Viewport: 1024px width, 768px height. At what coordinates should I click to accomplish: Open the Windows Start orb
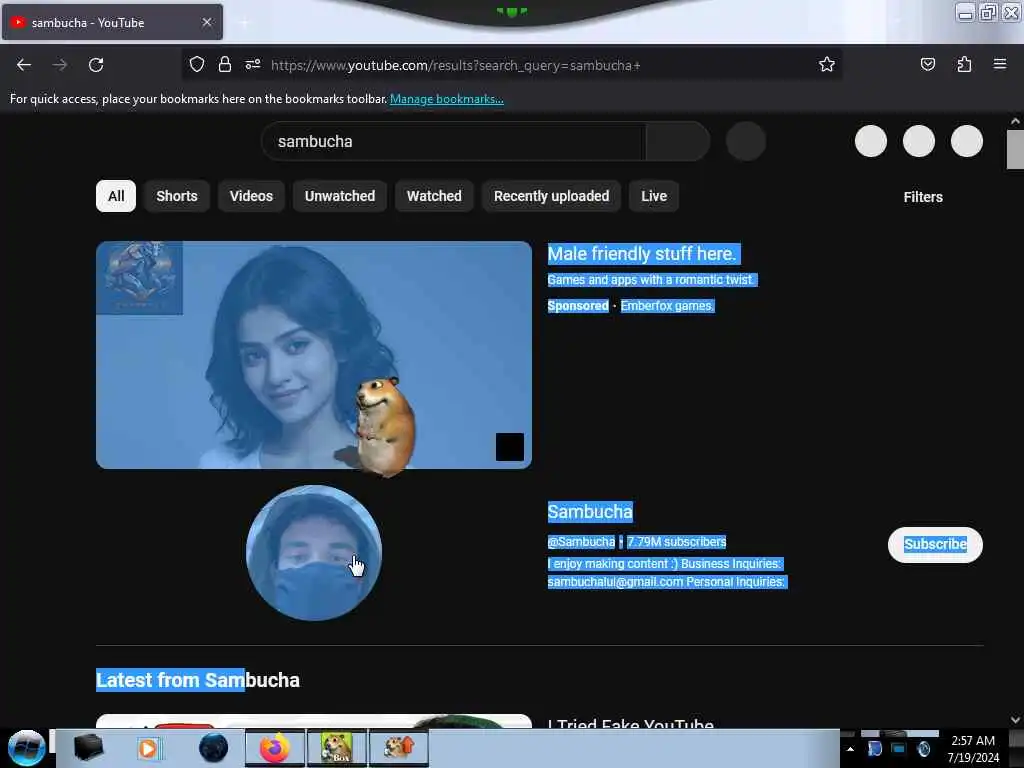click(26, 748)
